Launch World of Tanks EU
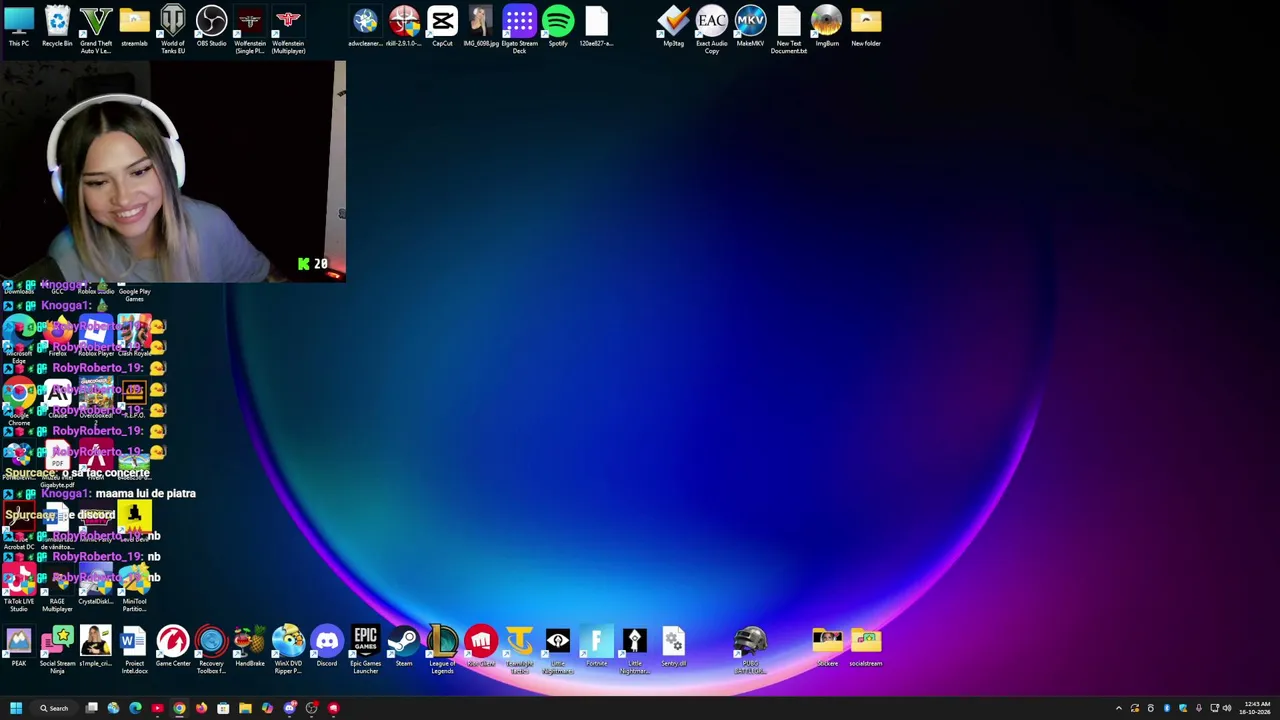The width and height of the screenshot is (1280, 720). click(x=173, y=30)
